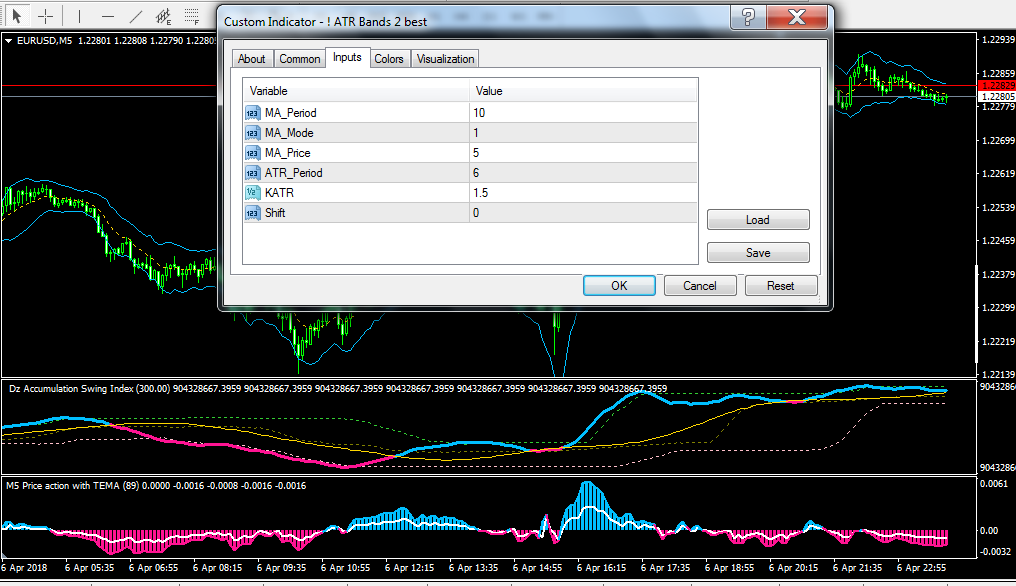The width and height of the screenshot is (1016, 586).
Task: Select the equidistant channel tool
Action: [x=163, y=16]
